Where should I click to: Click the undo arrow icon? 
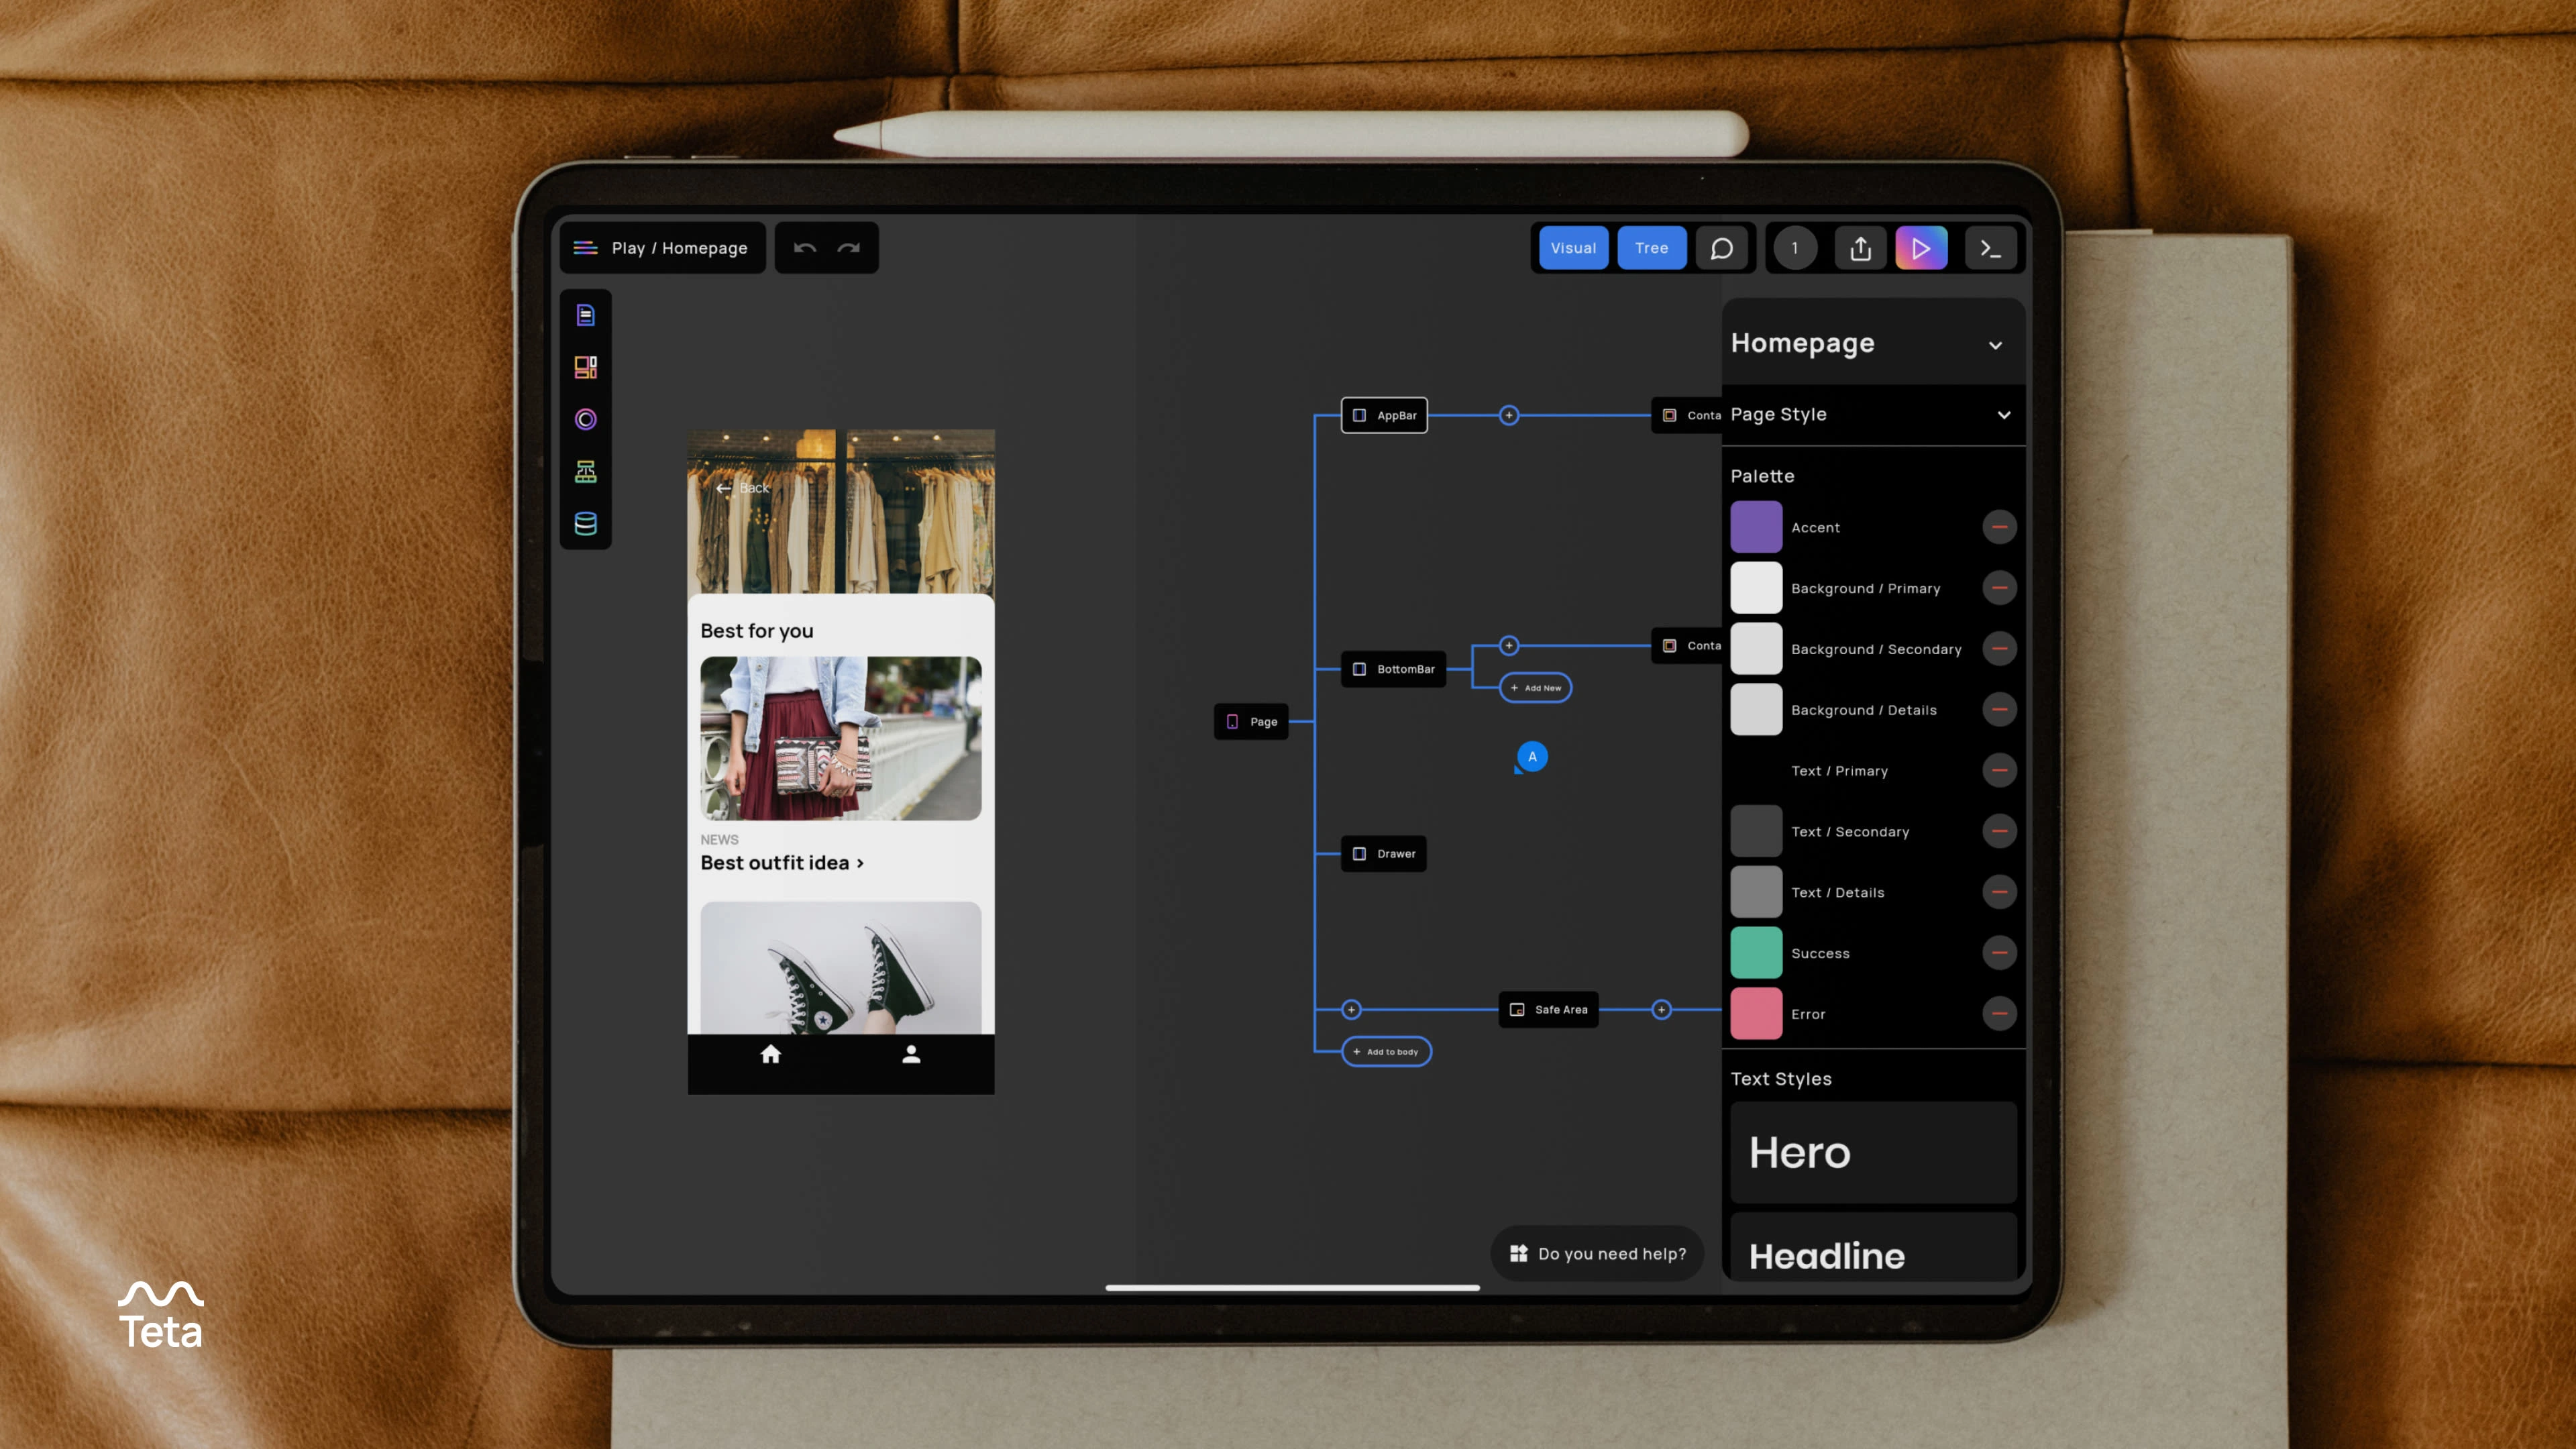coord(805,248)
